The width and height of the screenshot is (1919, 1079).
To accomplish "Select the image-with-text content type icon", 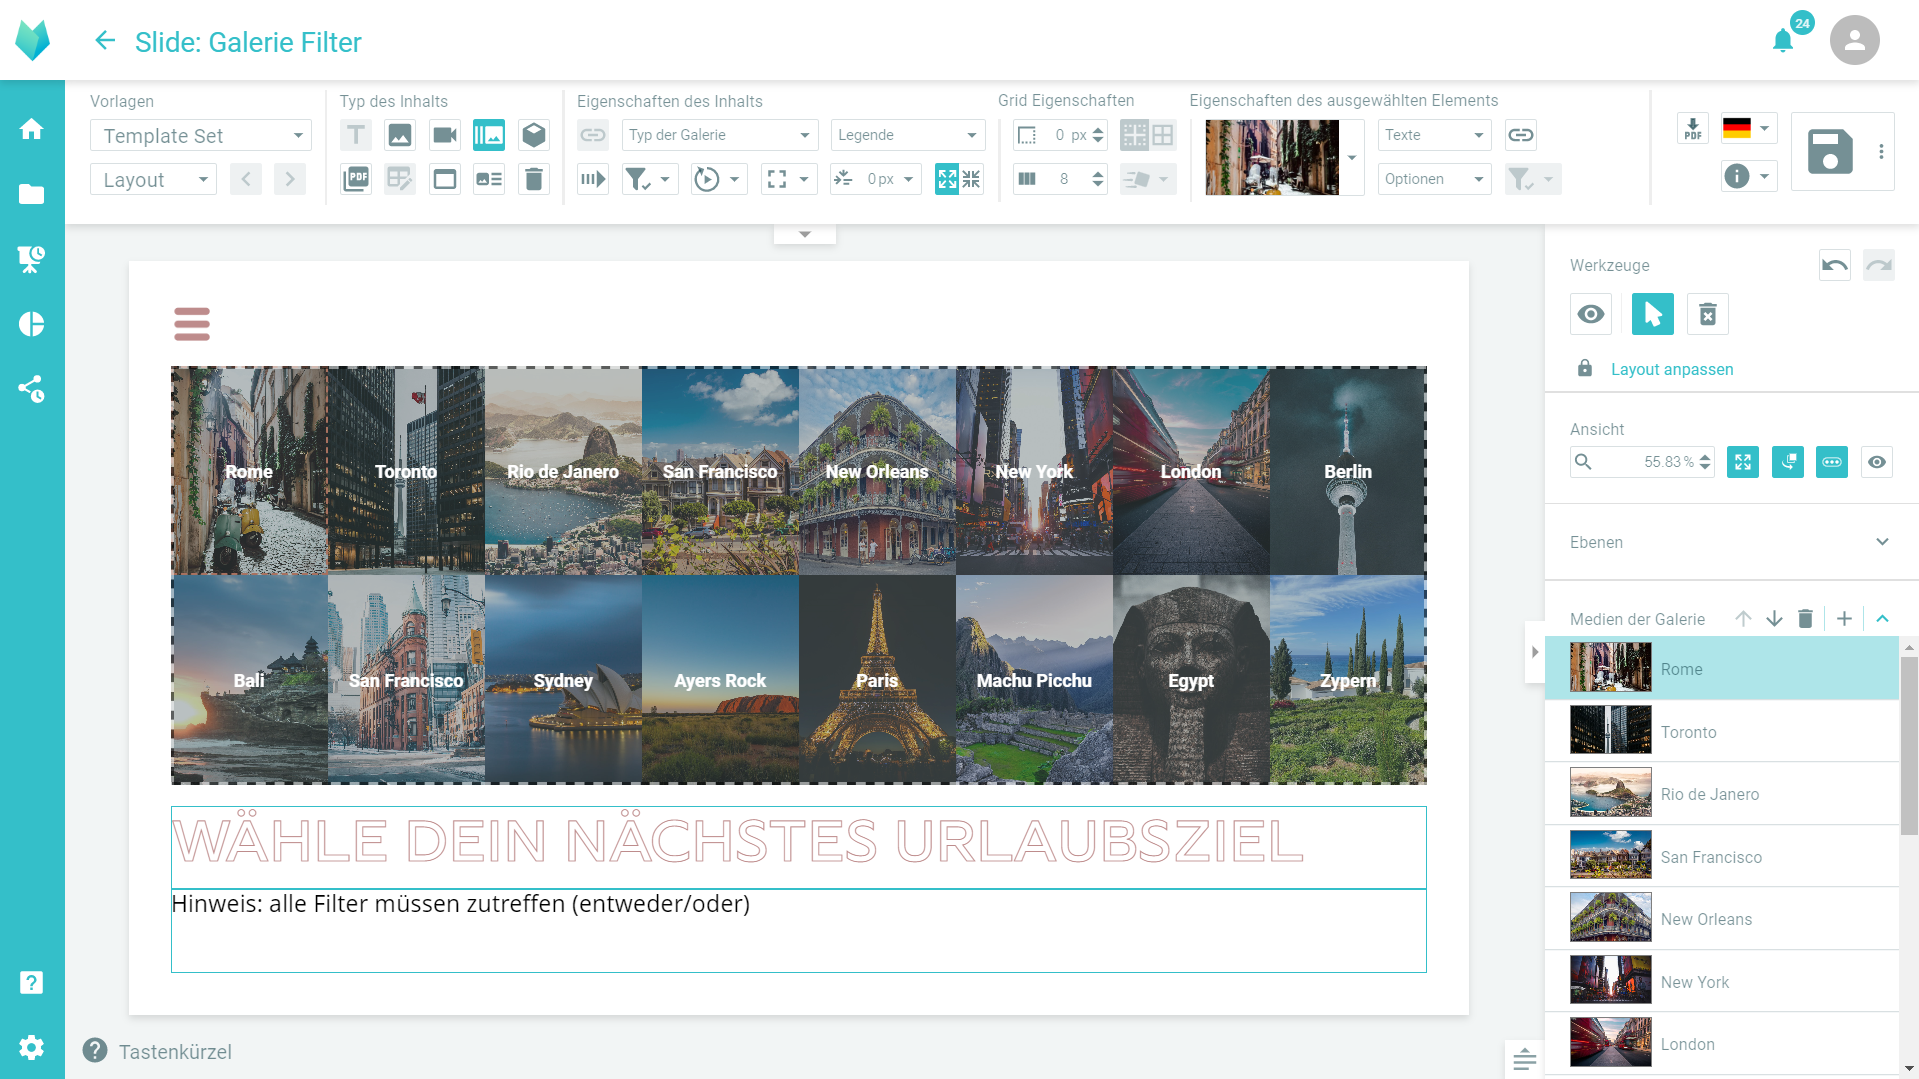I will pos(489,179).
